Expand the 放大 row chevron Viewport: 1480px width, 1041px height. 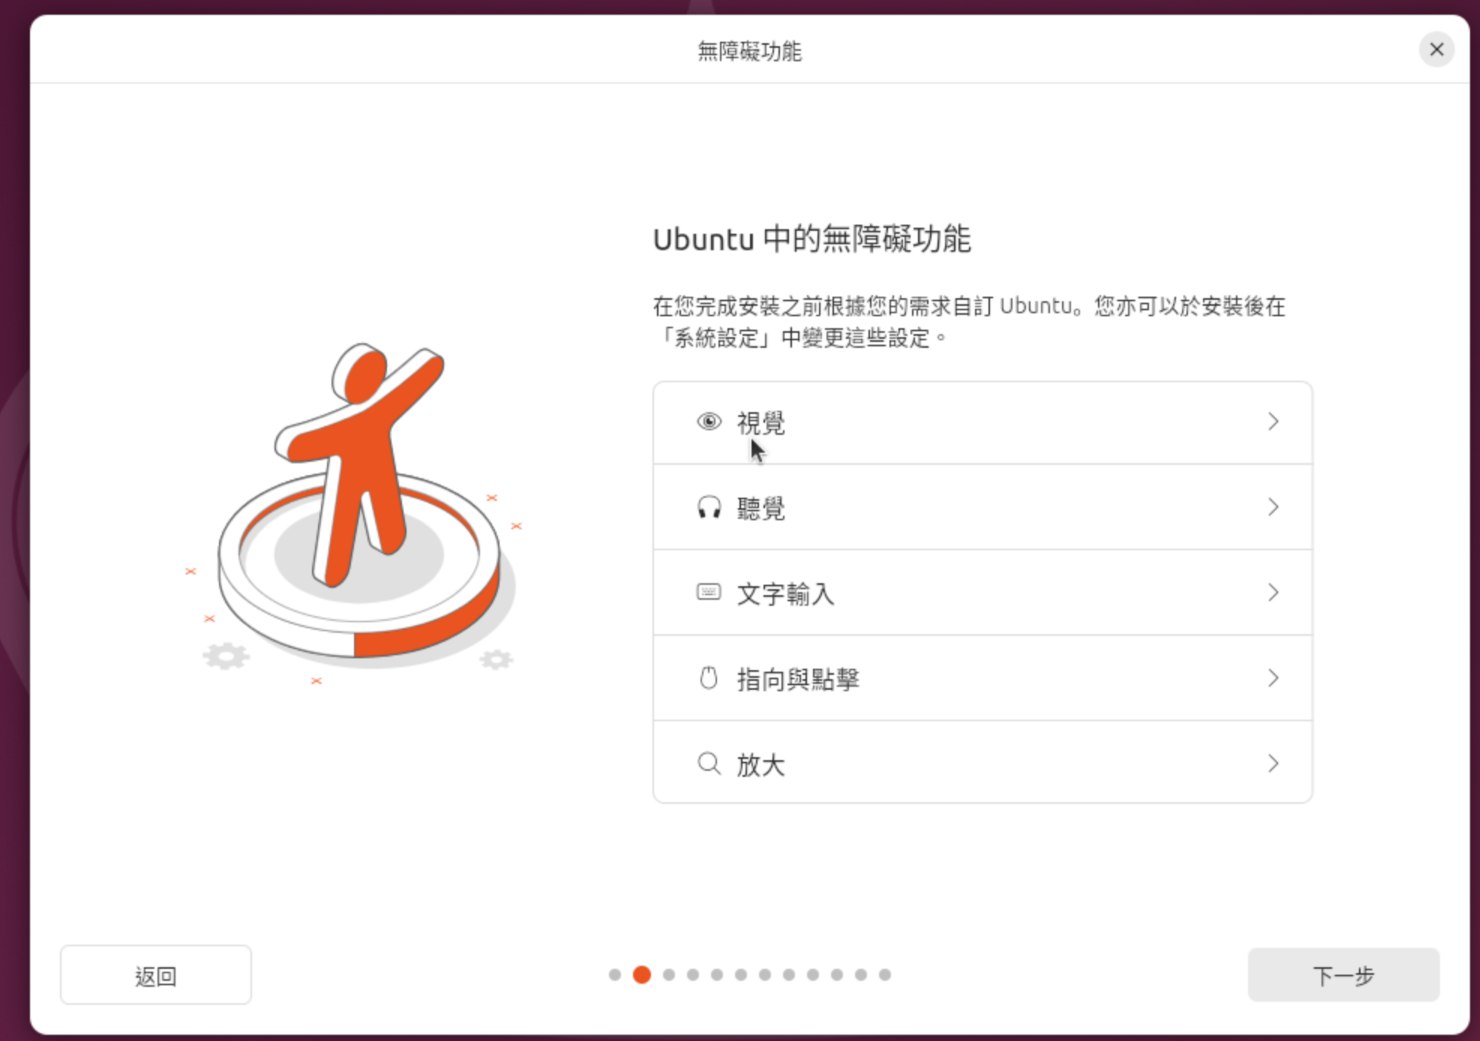coord(1273,764)
